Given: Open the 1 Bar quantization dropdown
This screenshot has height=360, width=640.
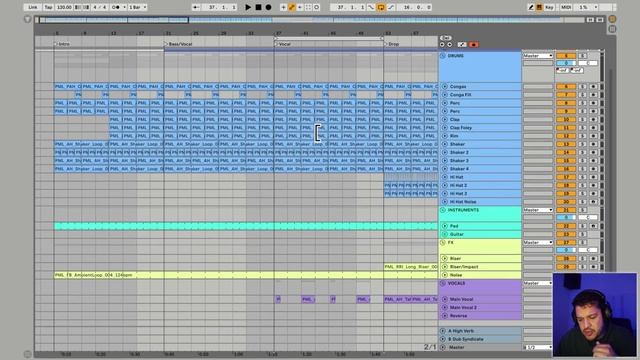Looking at the screenshot, I should [137, 7].
